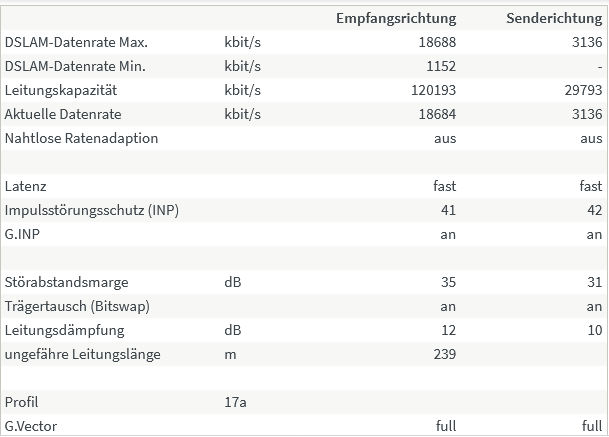Image resolution: width=609 pixels, height=437 pixels.
Task: Select the Störabstandsmarge label
Action: pyautogui.click(x=66, y=282)
